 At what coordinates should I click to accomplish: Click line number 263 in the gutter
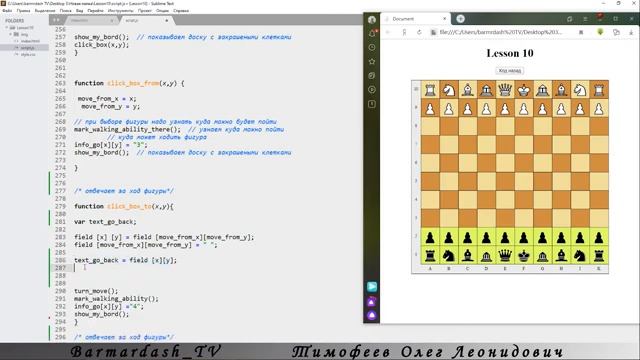click(x=60, y=83)
